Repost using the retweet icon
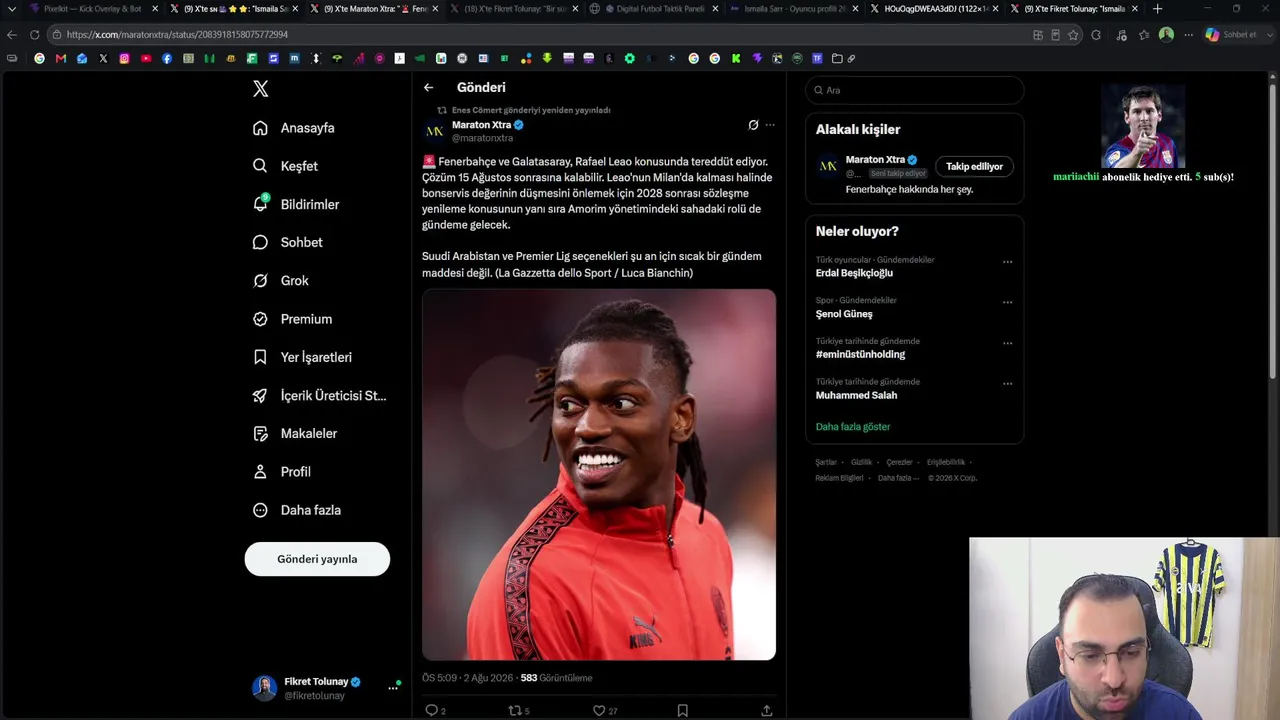The height and width of the screenshot is (720, 1280). [x=516, y=710]
